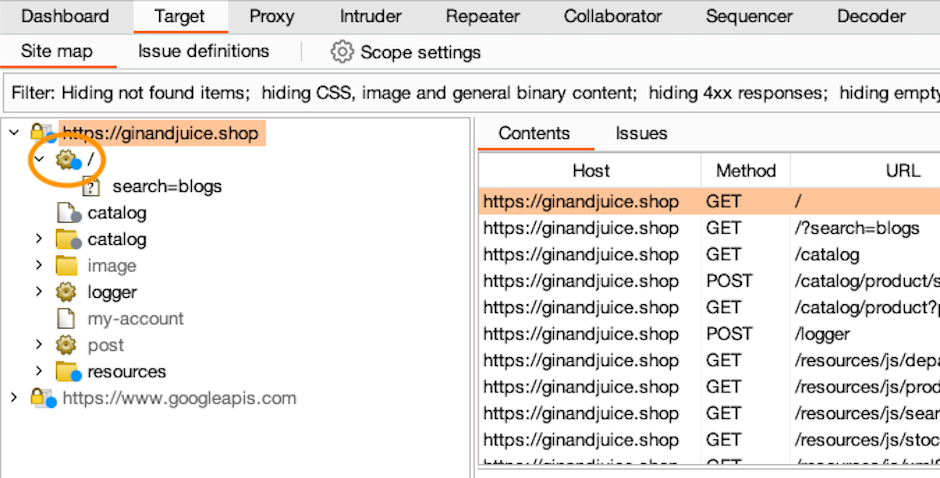Open Scope settings
This screenshot has height=478, width=940.
(420, 52)
